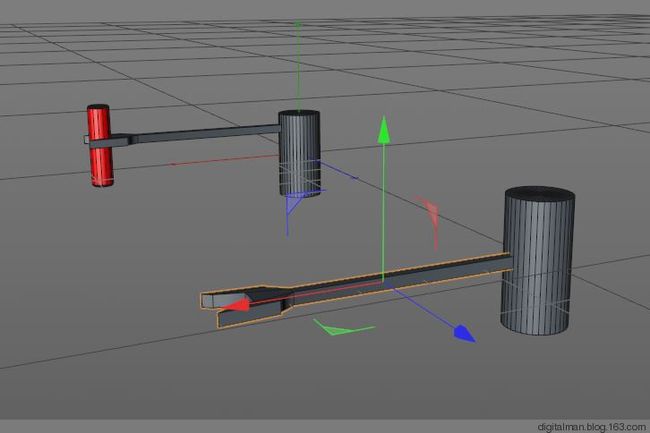Click the green angled plane handle below the bar
The width and height of the screenshot is (650, 433).
click(x=342, y=328)
